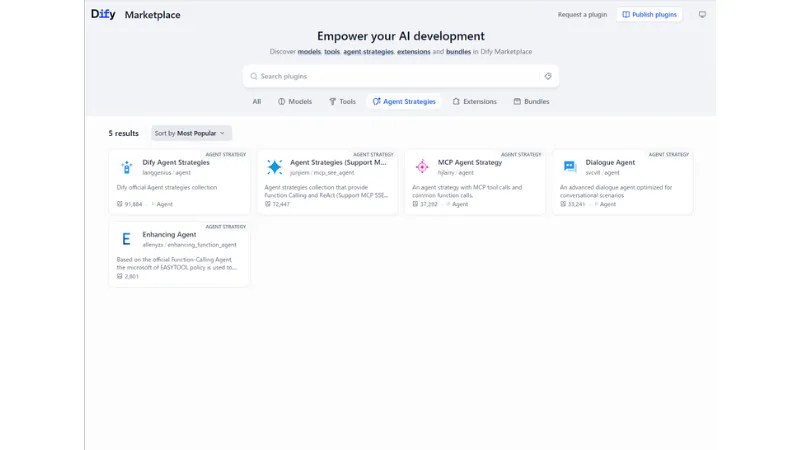Click the Agent Strategies tab icon
Screen dimensions: 800x450
tap(377, 102)
